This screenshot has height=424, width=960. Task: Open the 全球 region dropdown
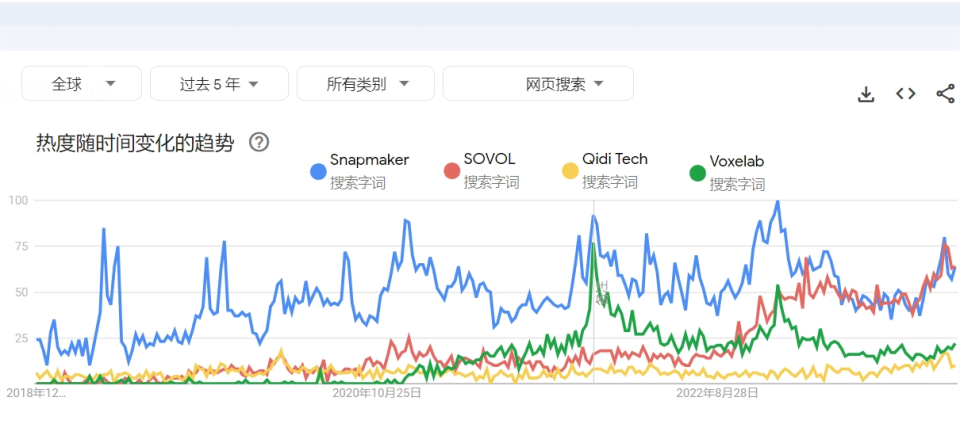[x=82, y=84]
